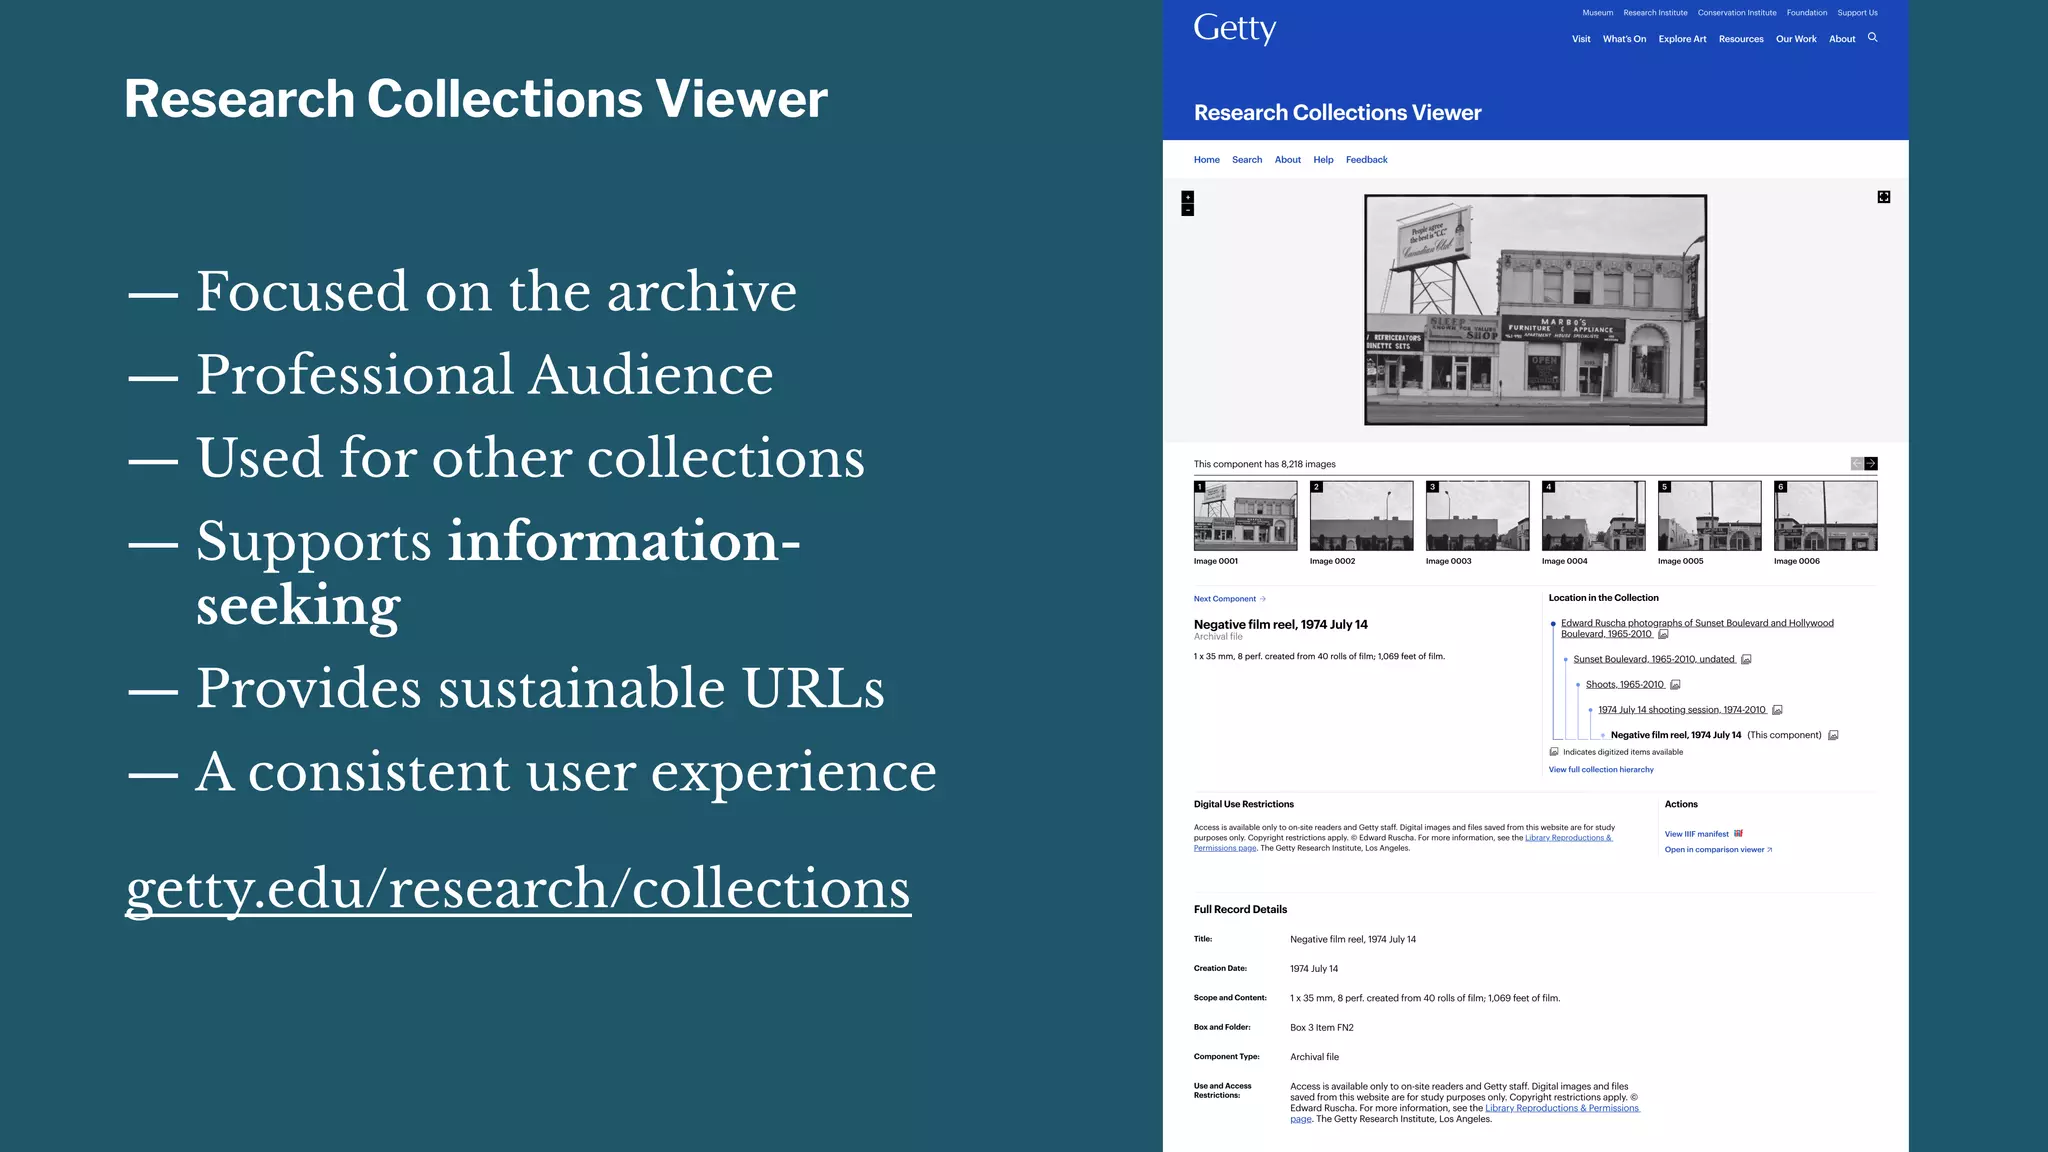This screenshot has height=1152, width=2048.
Task: Click digitized icon beside Edward Ruscha photographs
Action: tap(1664, 634)
